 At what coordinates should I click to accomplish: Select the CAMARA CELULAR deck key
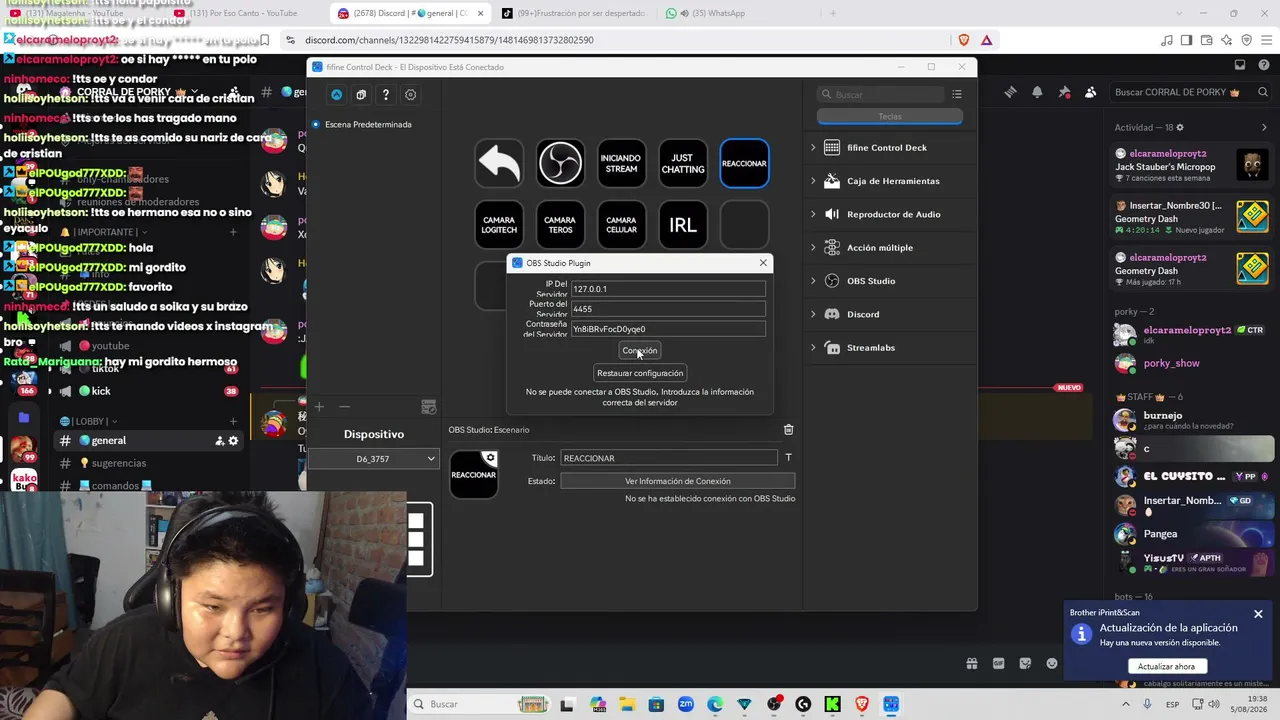click(621, 225)
